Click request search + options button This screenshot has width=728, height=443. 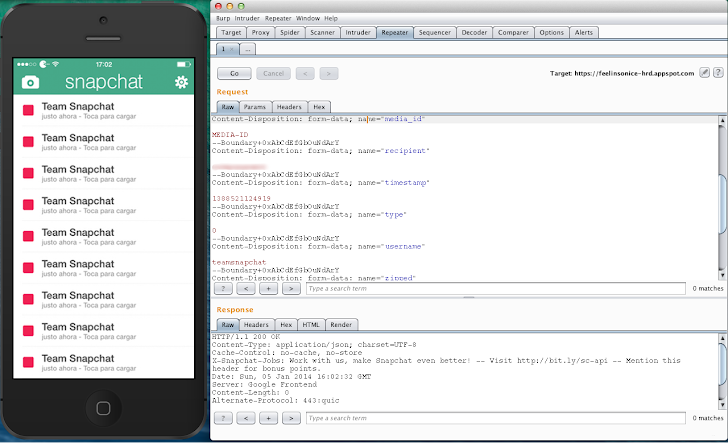tap(268, 288)
